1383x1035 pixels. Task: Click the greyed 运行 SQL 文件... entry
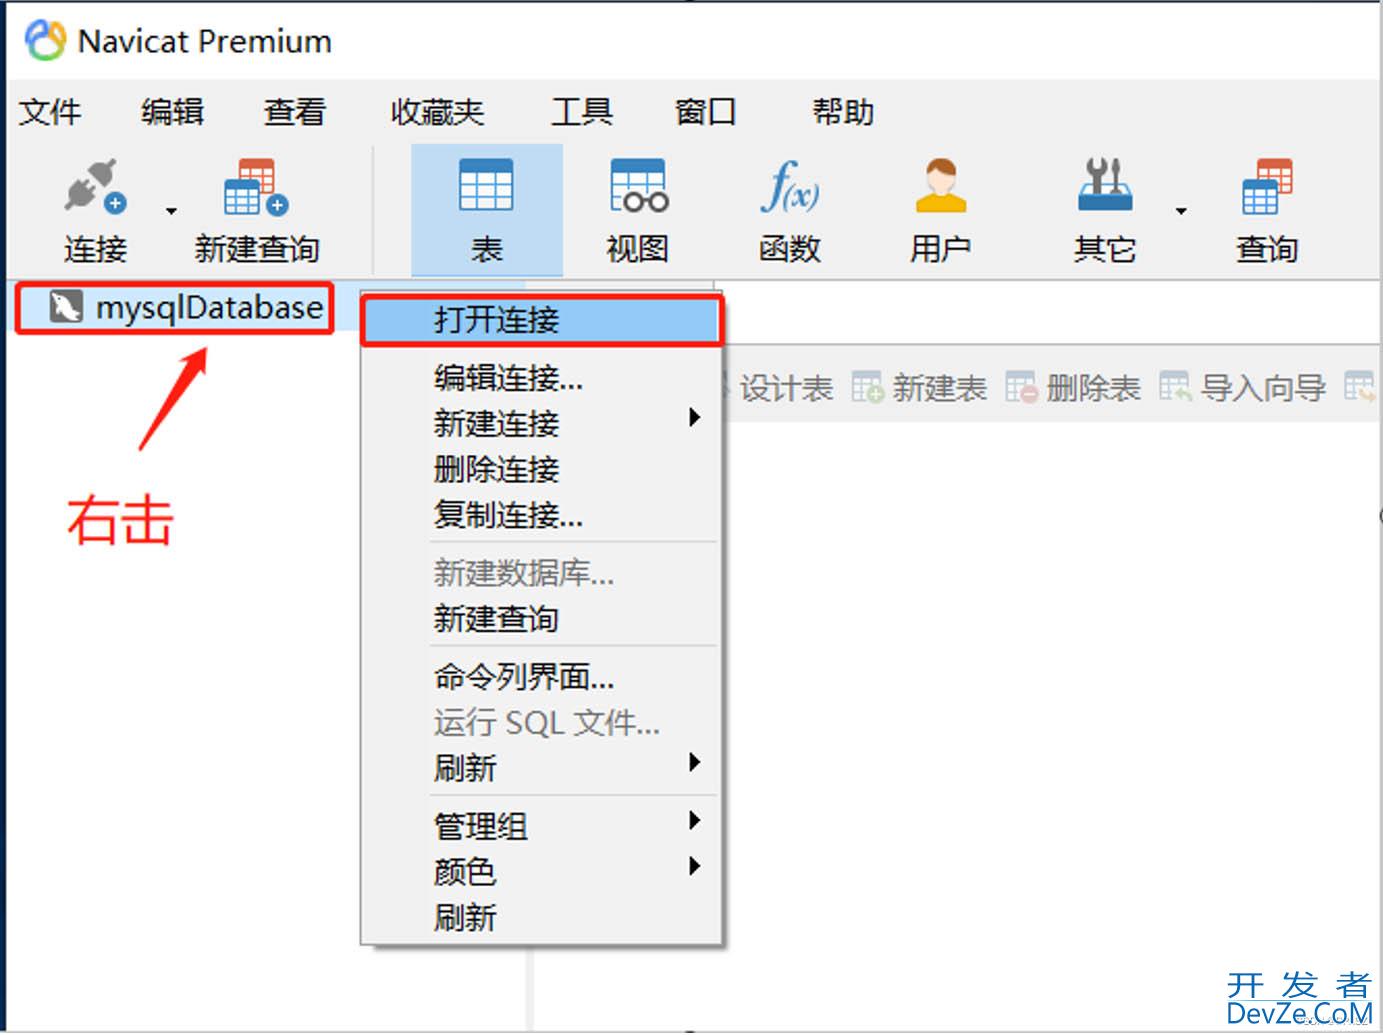coord(541,722)
